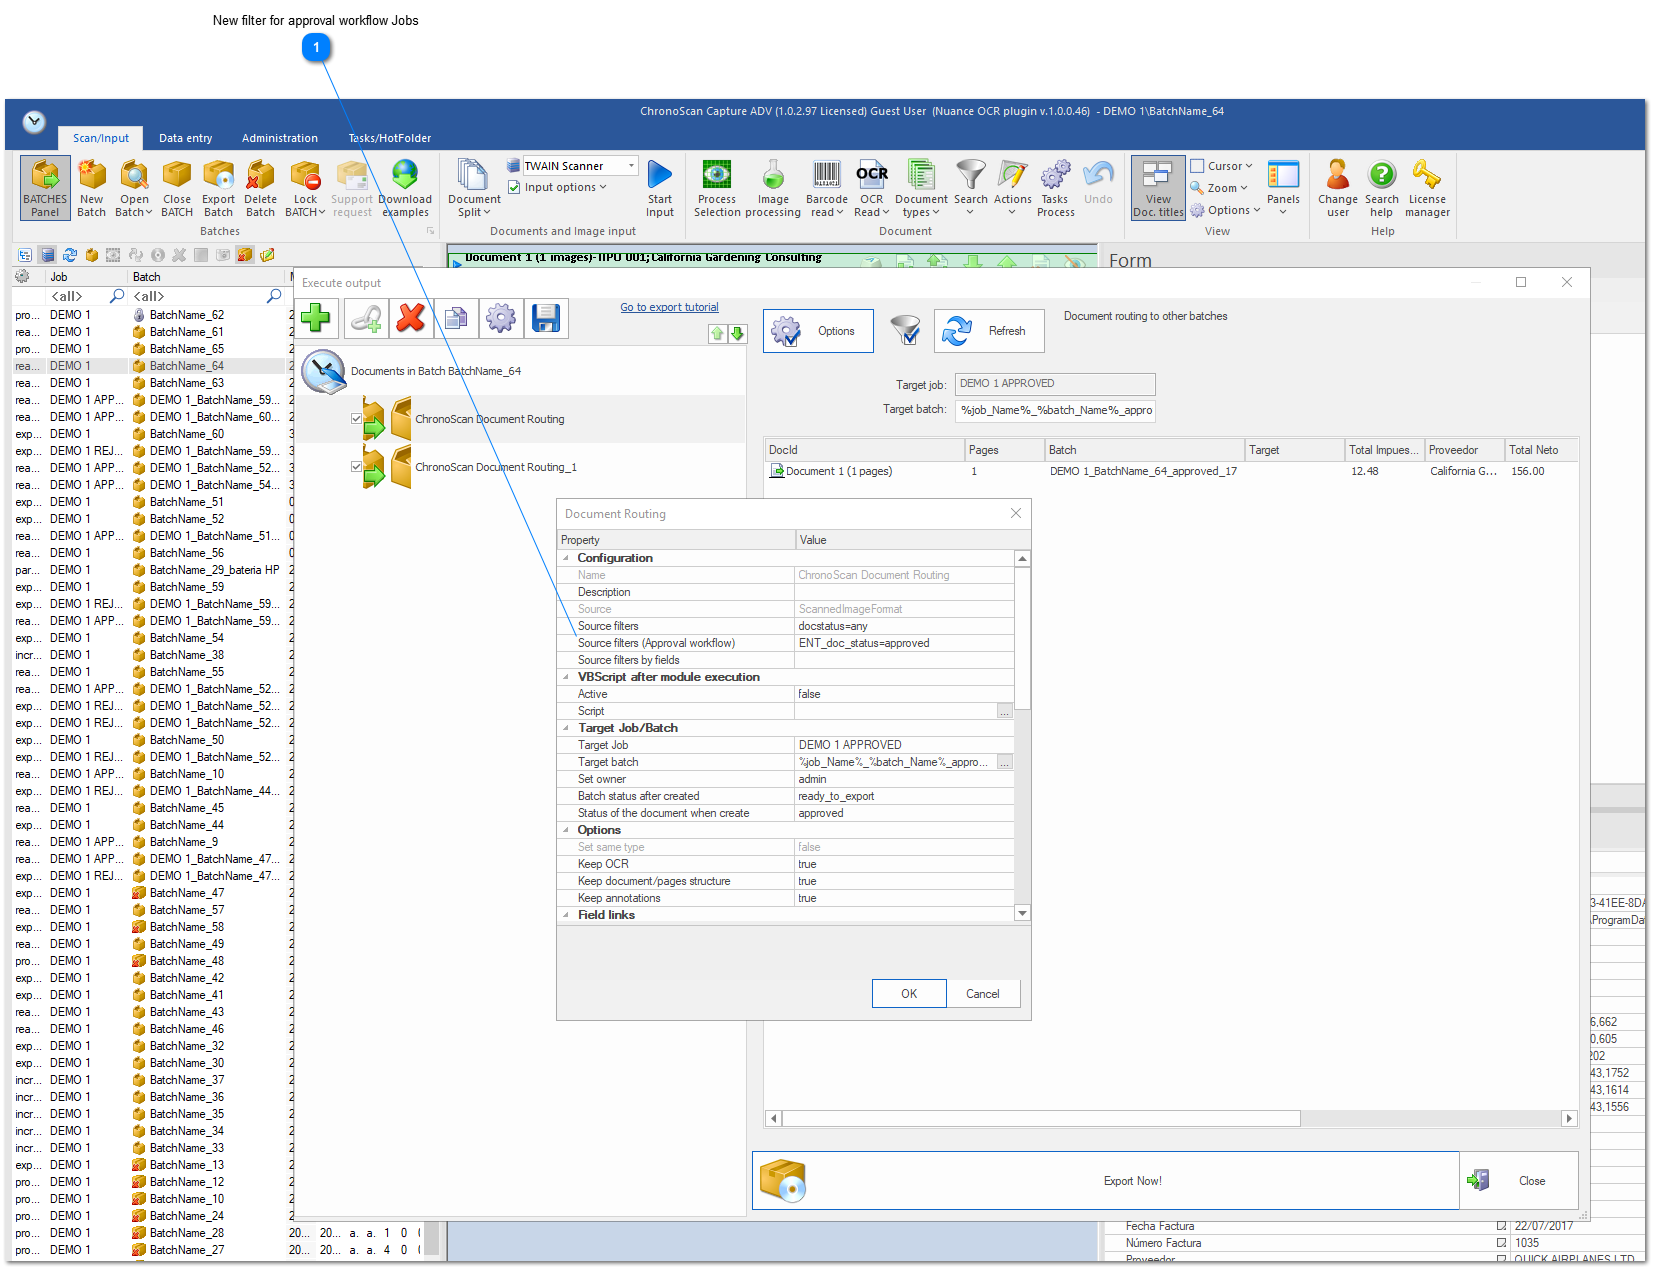This screenshot has width=1654, height=1270.
Task: Open the Options menu in View group
Action: [x=1225, y=210]
